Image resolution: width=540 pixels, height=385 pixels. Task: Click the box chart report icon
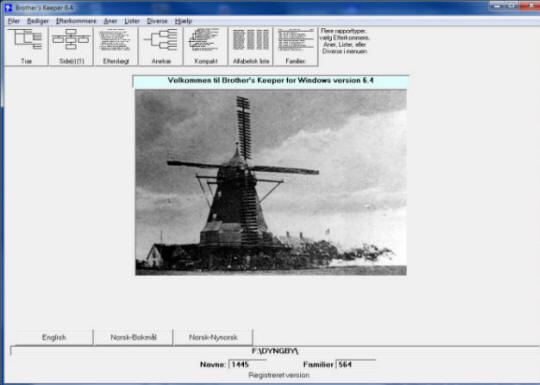coord(71,46)
